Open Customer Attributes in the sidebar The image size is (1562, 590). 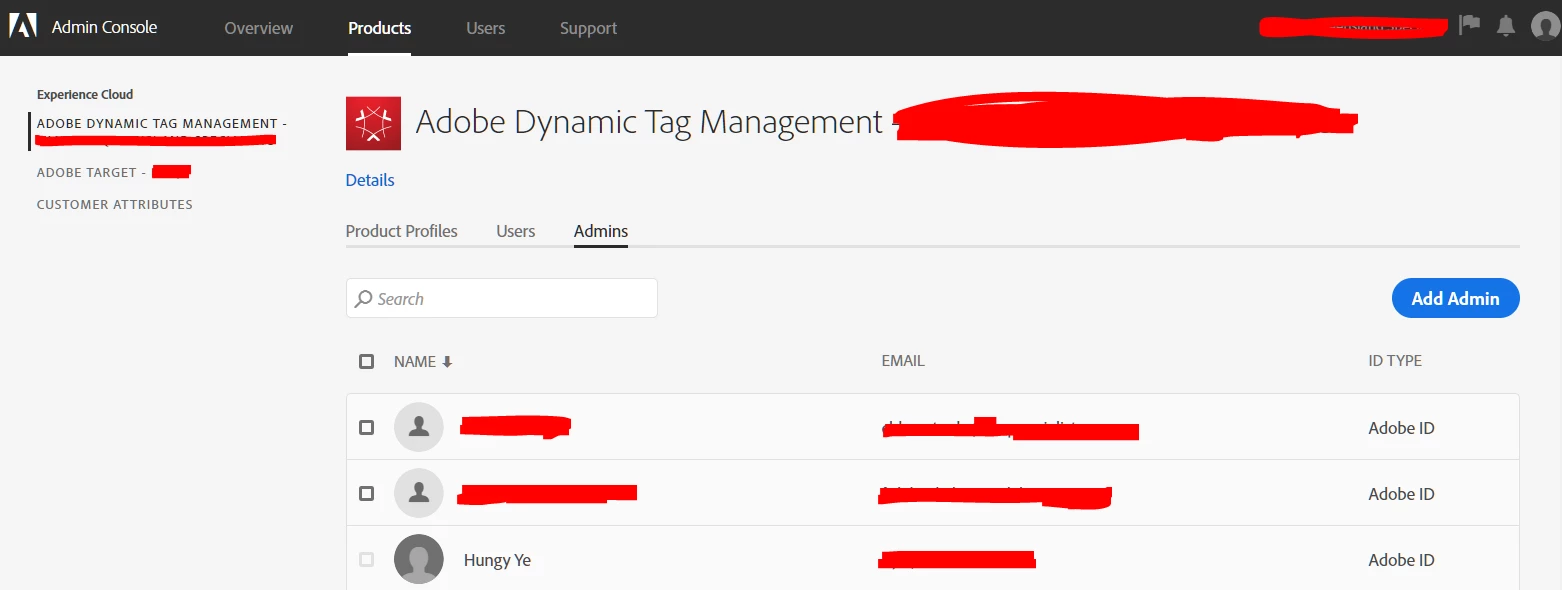[115, 204]
